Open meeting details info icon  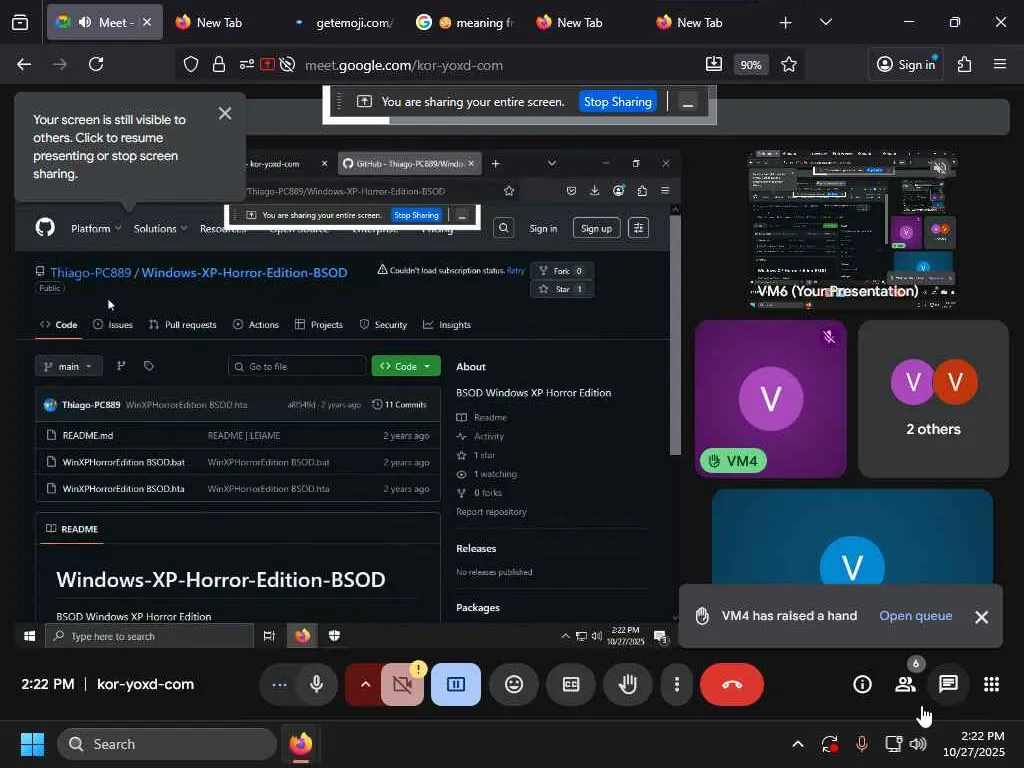click(862, 684)
